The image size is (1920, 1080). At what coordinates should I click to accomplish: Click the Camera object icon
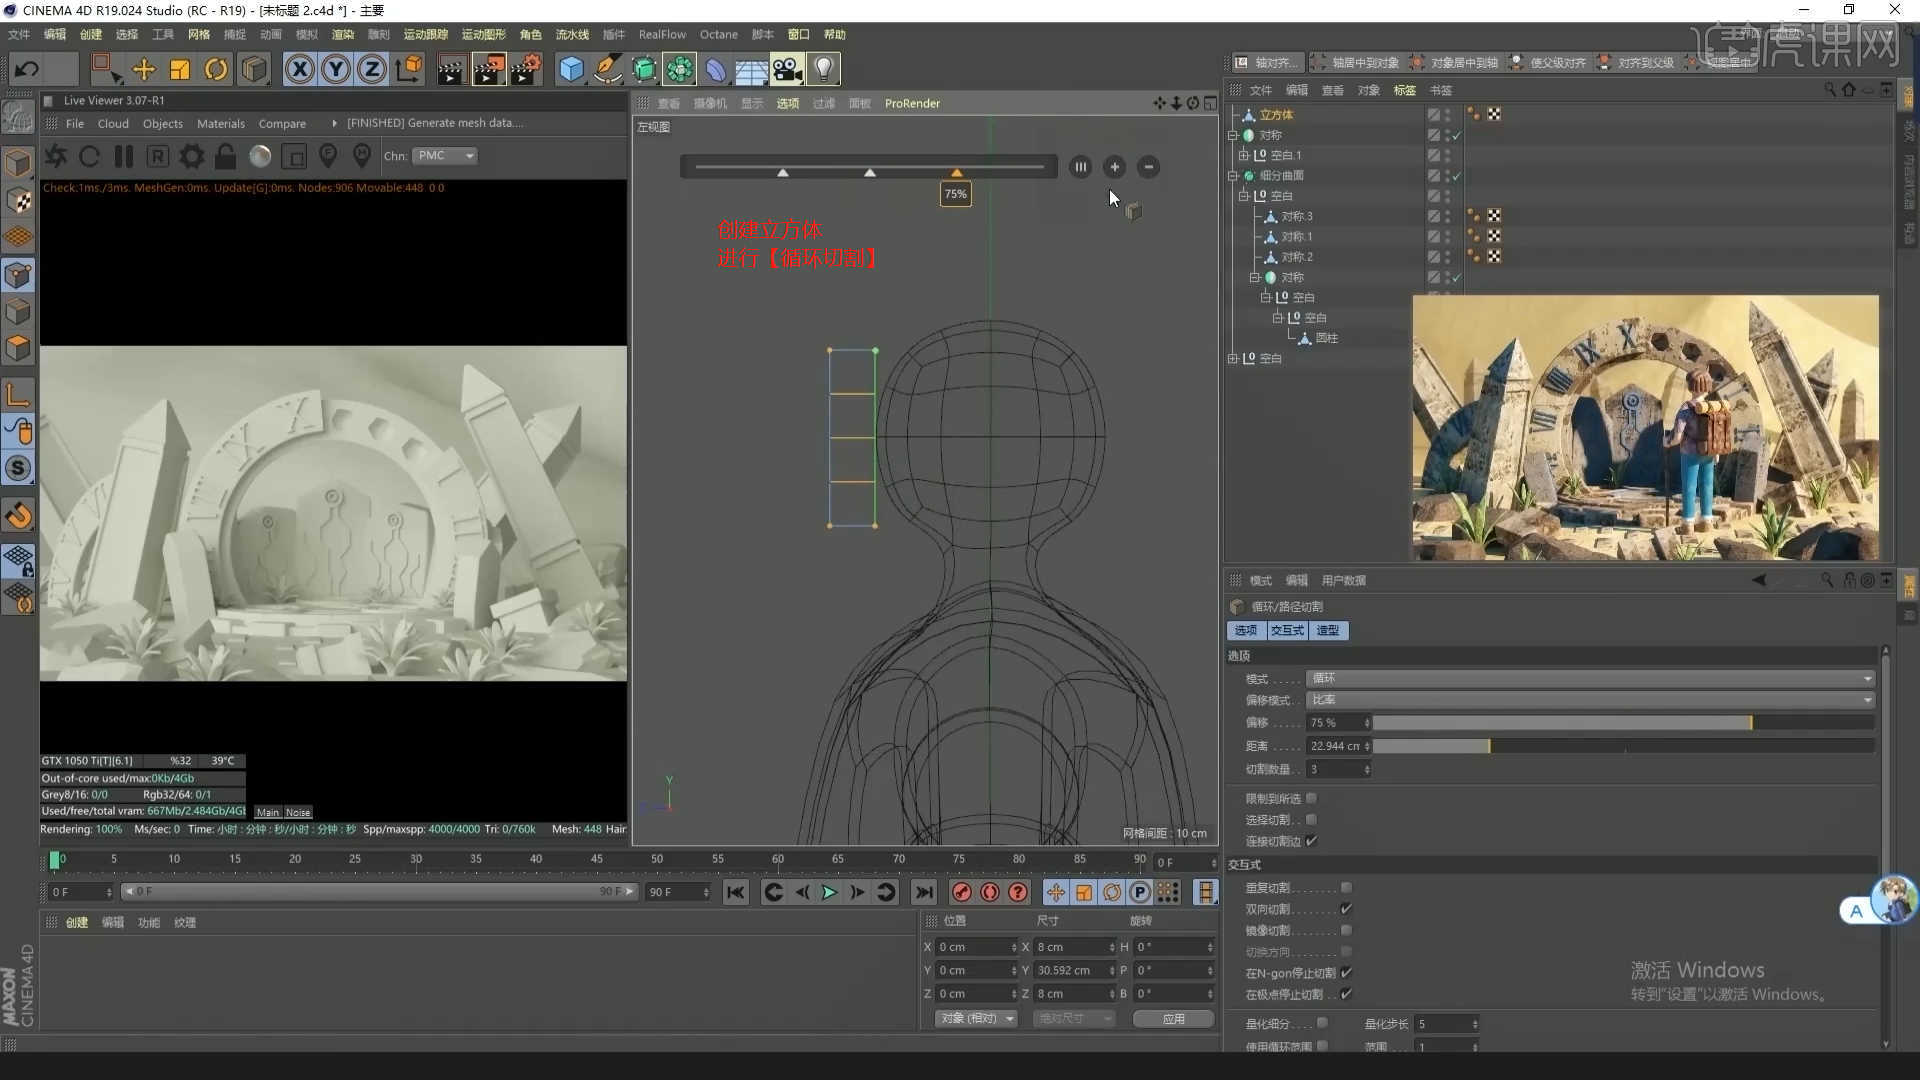point(787,69)
